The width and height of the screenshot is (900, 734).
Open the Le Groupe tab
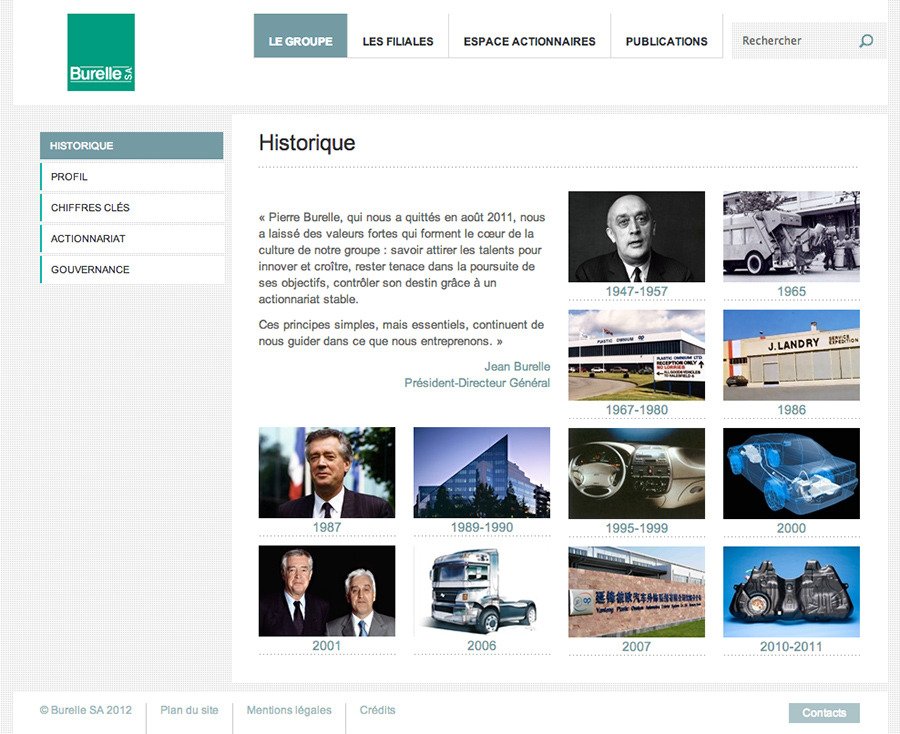point(300,41)
